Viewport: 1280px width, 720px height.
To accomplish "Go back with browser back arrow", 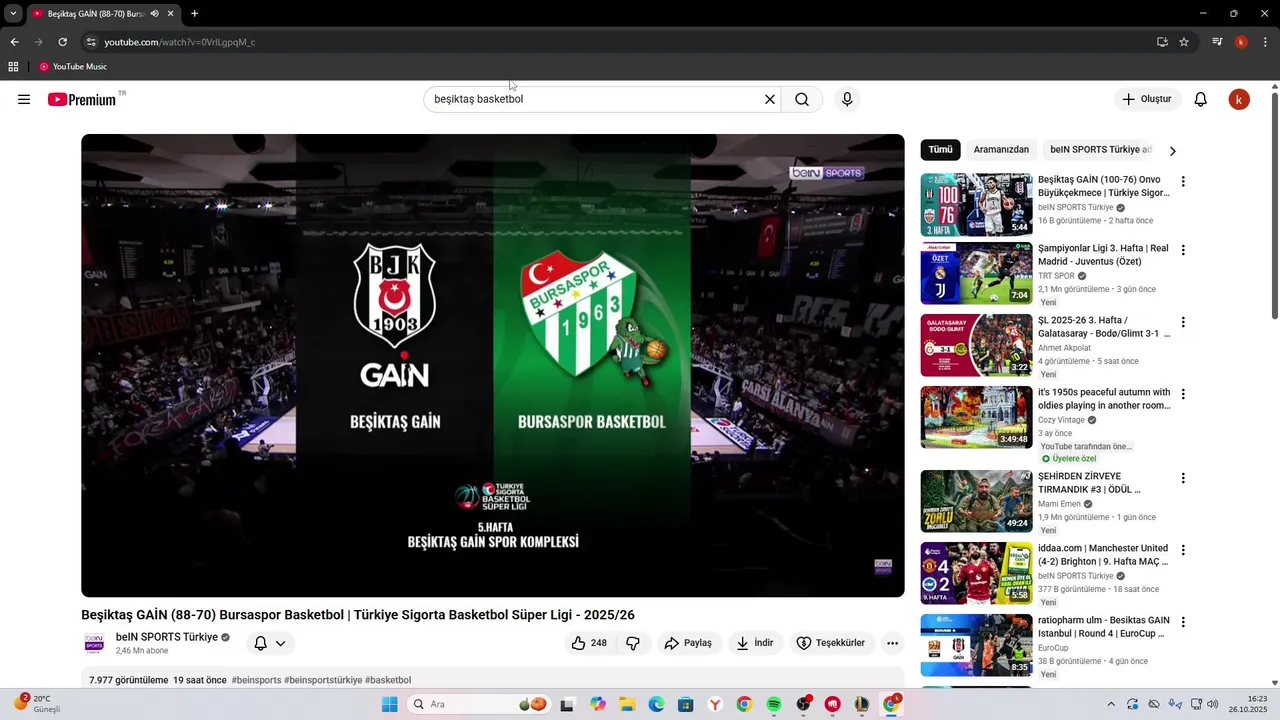I will 14,42.
